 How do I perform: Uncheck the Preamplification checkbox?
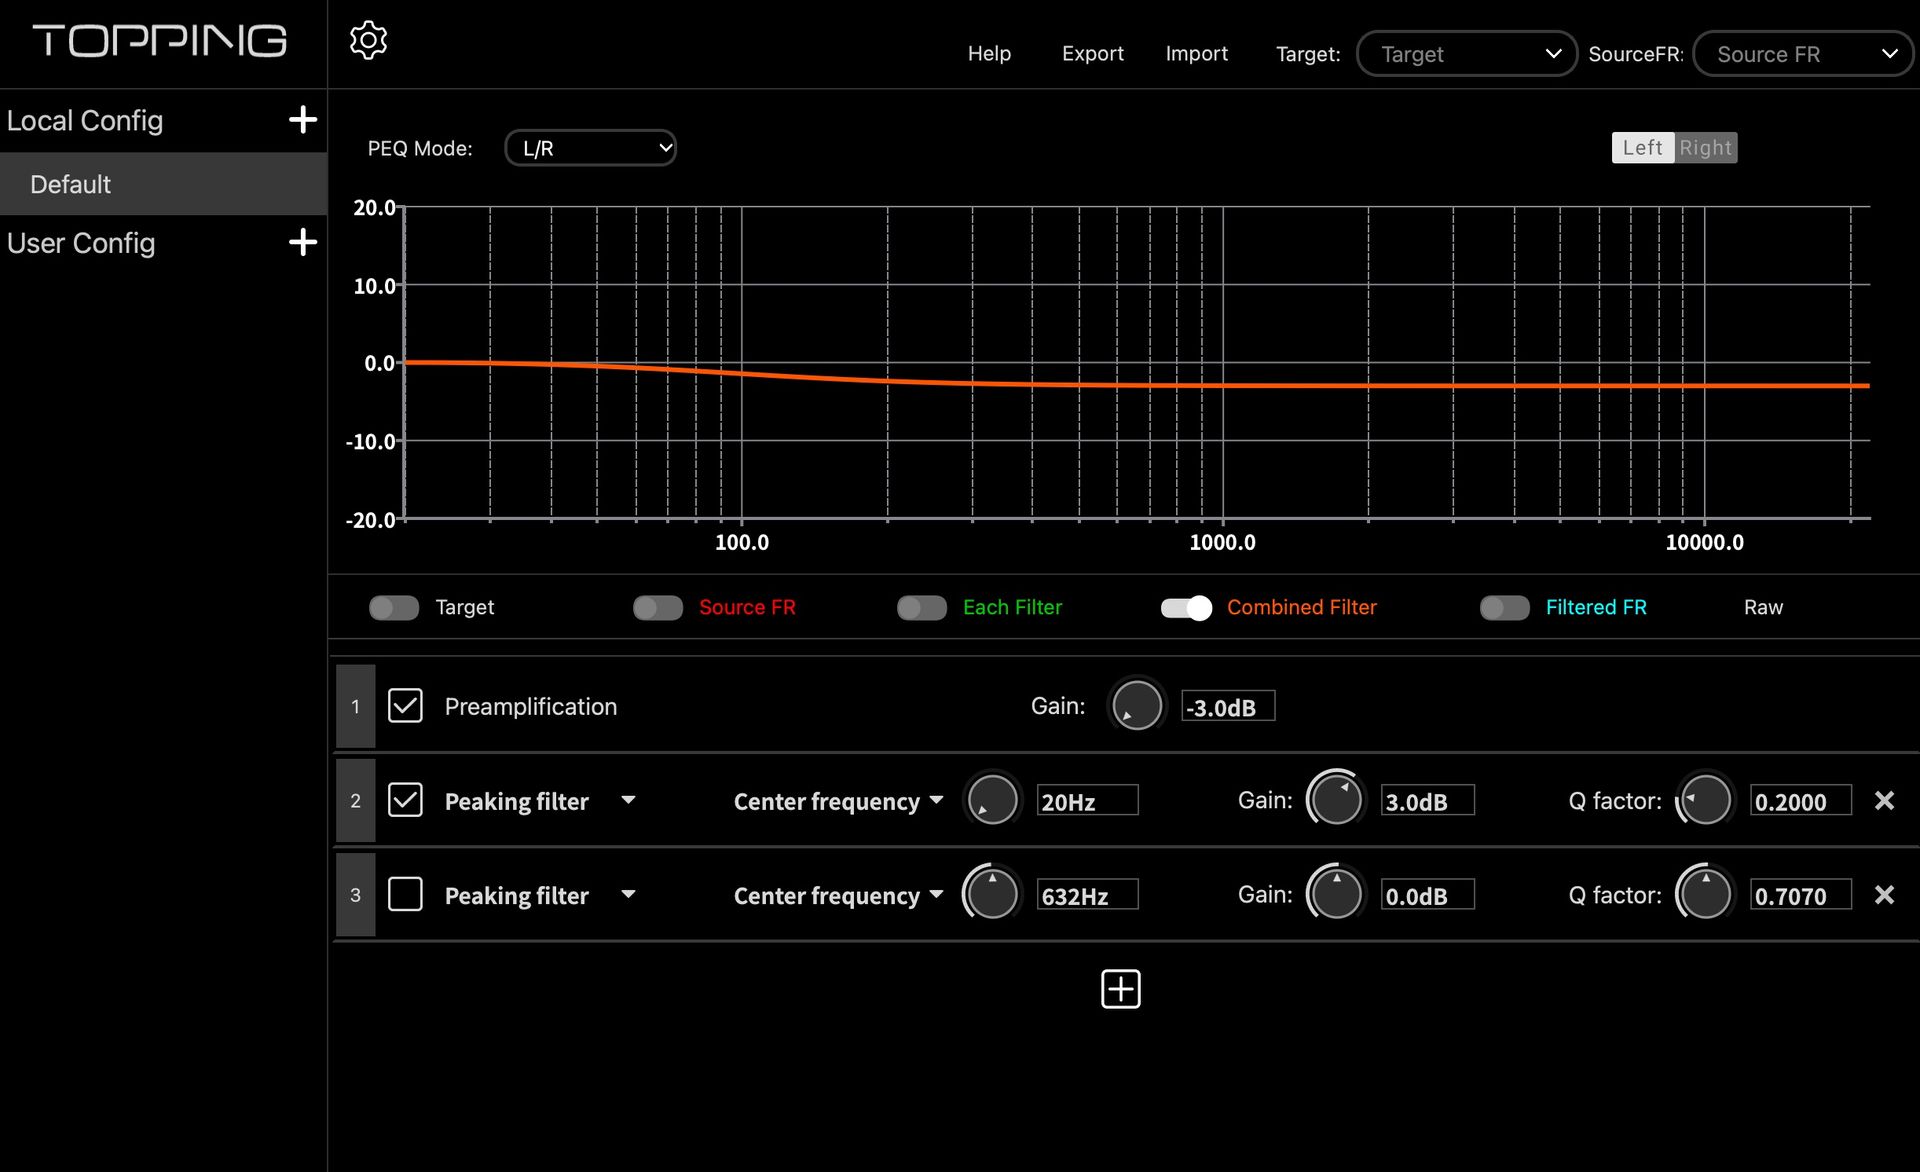405,705
